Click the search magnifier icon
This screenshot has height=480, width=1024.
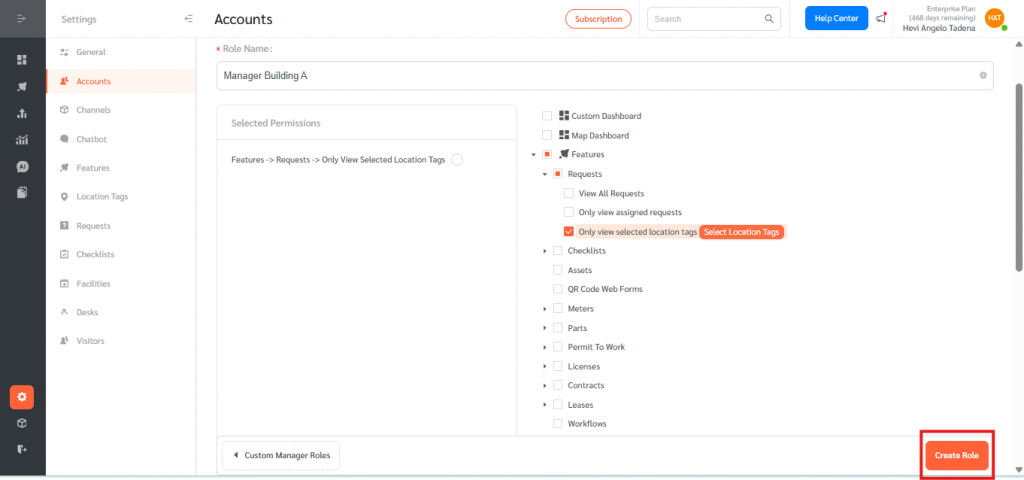pos(769,19)
